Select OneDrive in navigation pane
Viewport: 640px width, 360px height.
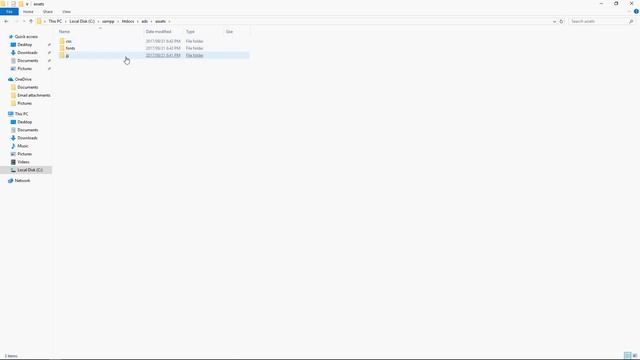click(x=23, y=79)
